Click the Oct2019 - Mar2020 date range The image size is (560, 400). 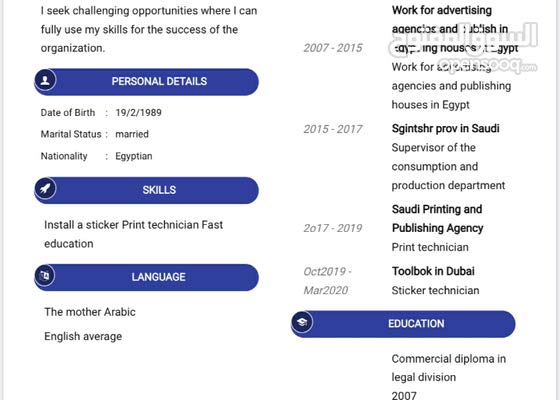click(x=328, y=281)
